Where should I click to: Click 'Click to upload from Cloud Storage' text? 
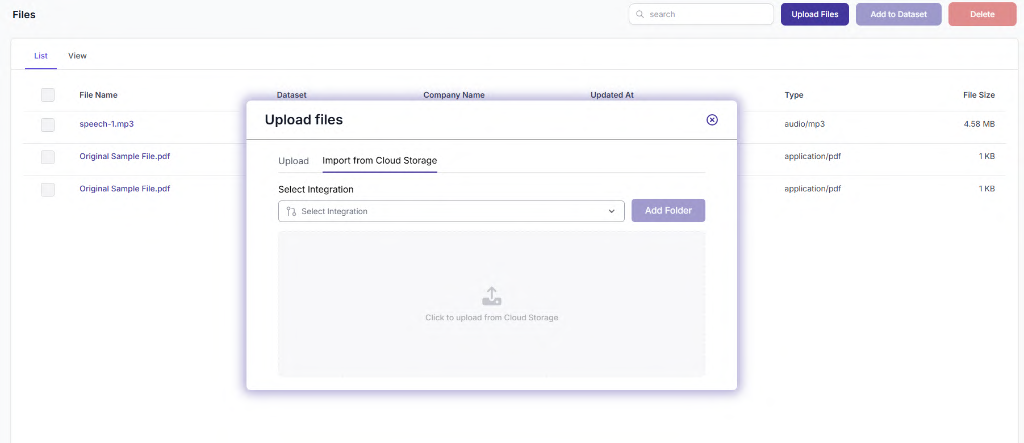[x=492, y=318]
